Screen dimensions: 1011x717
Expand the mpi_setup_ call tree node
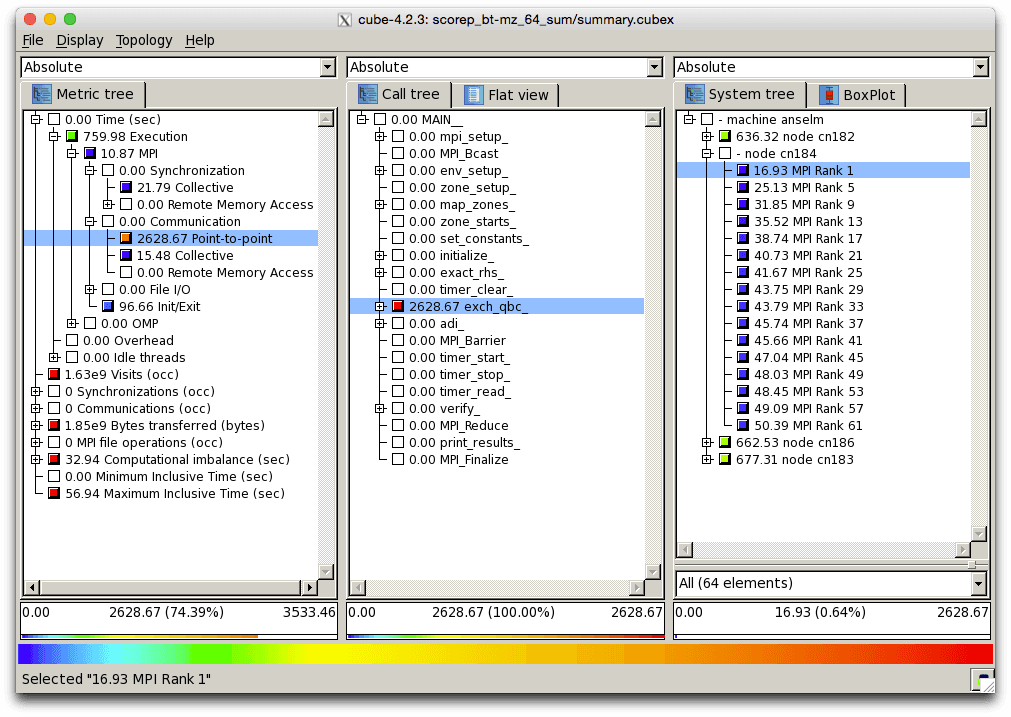point(380,137)
